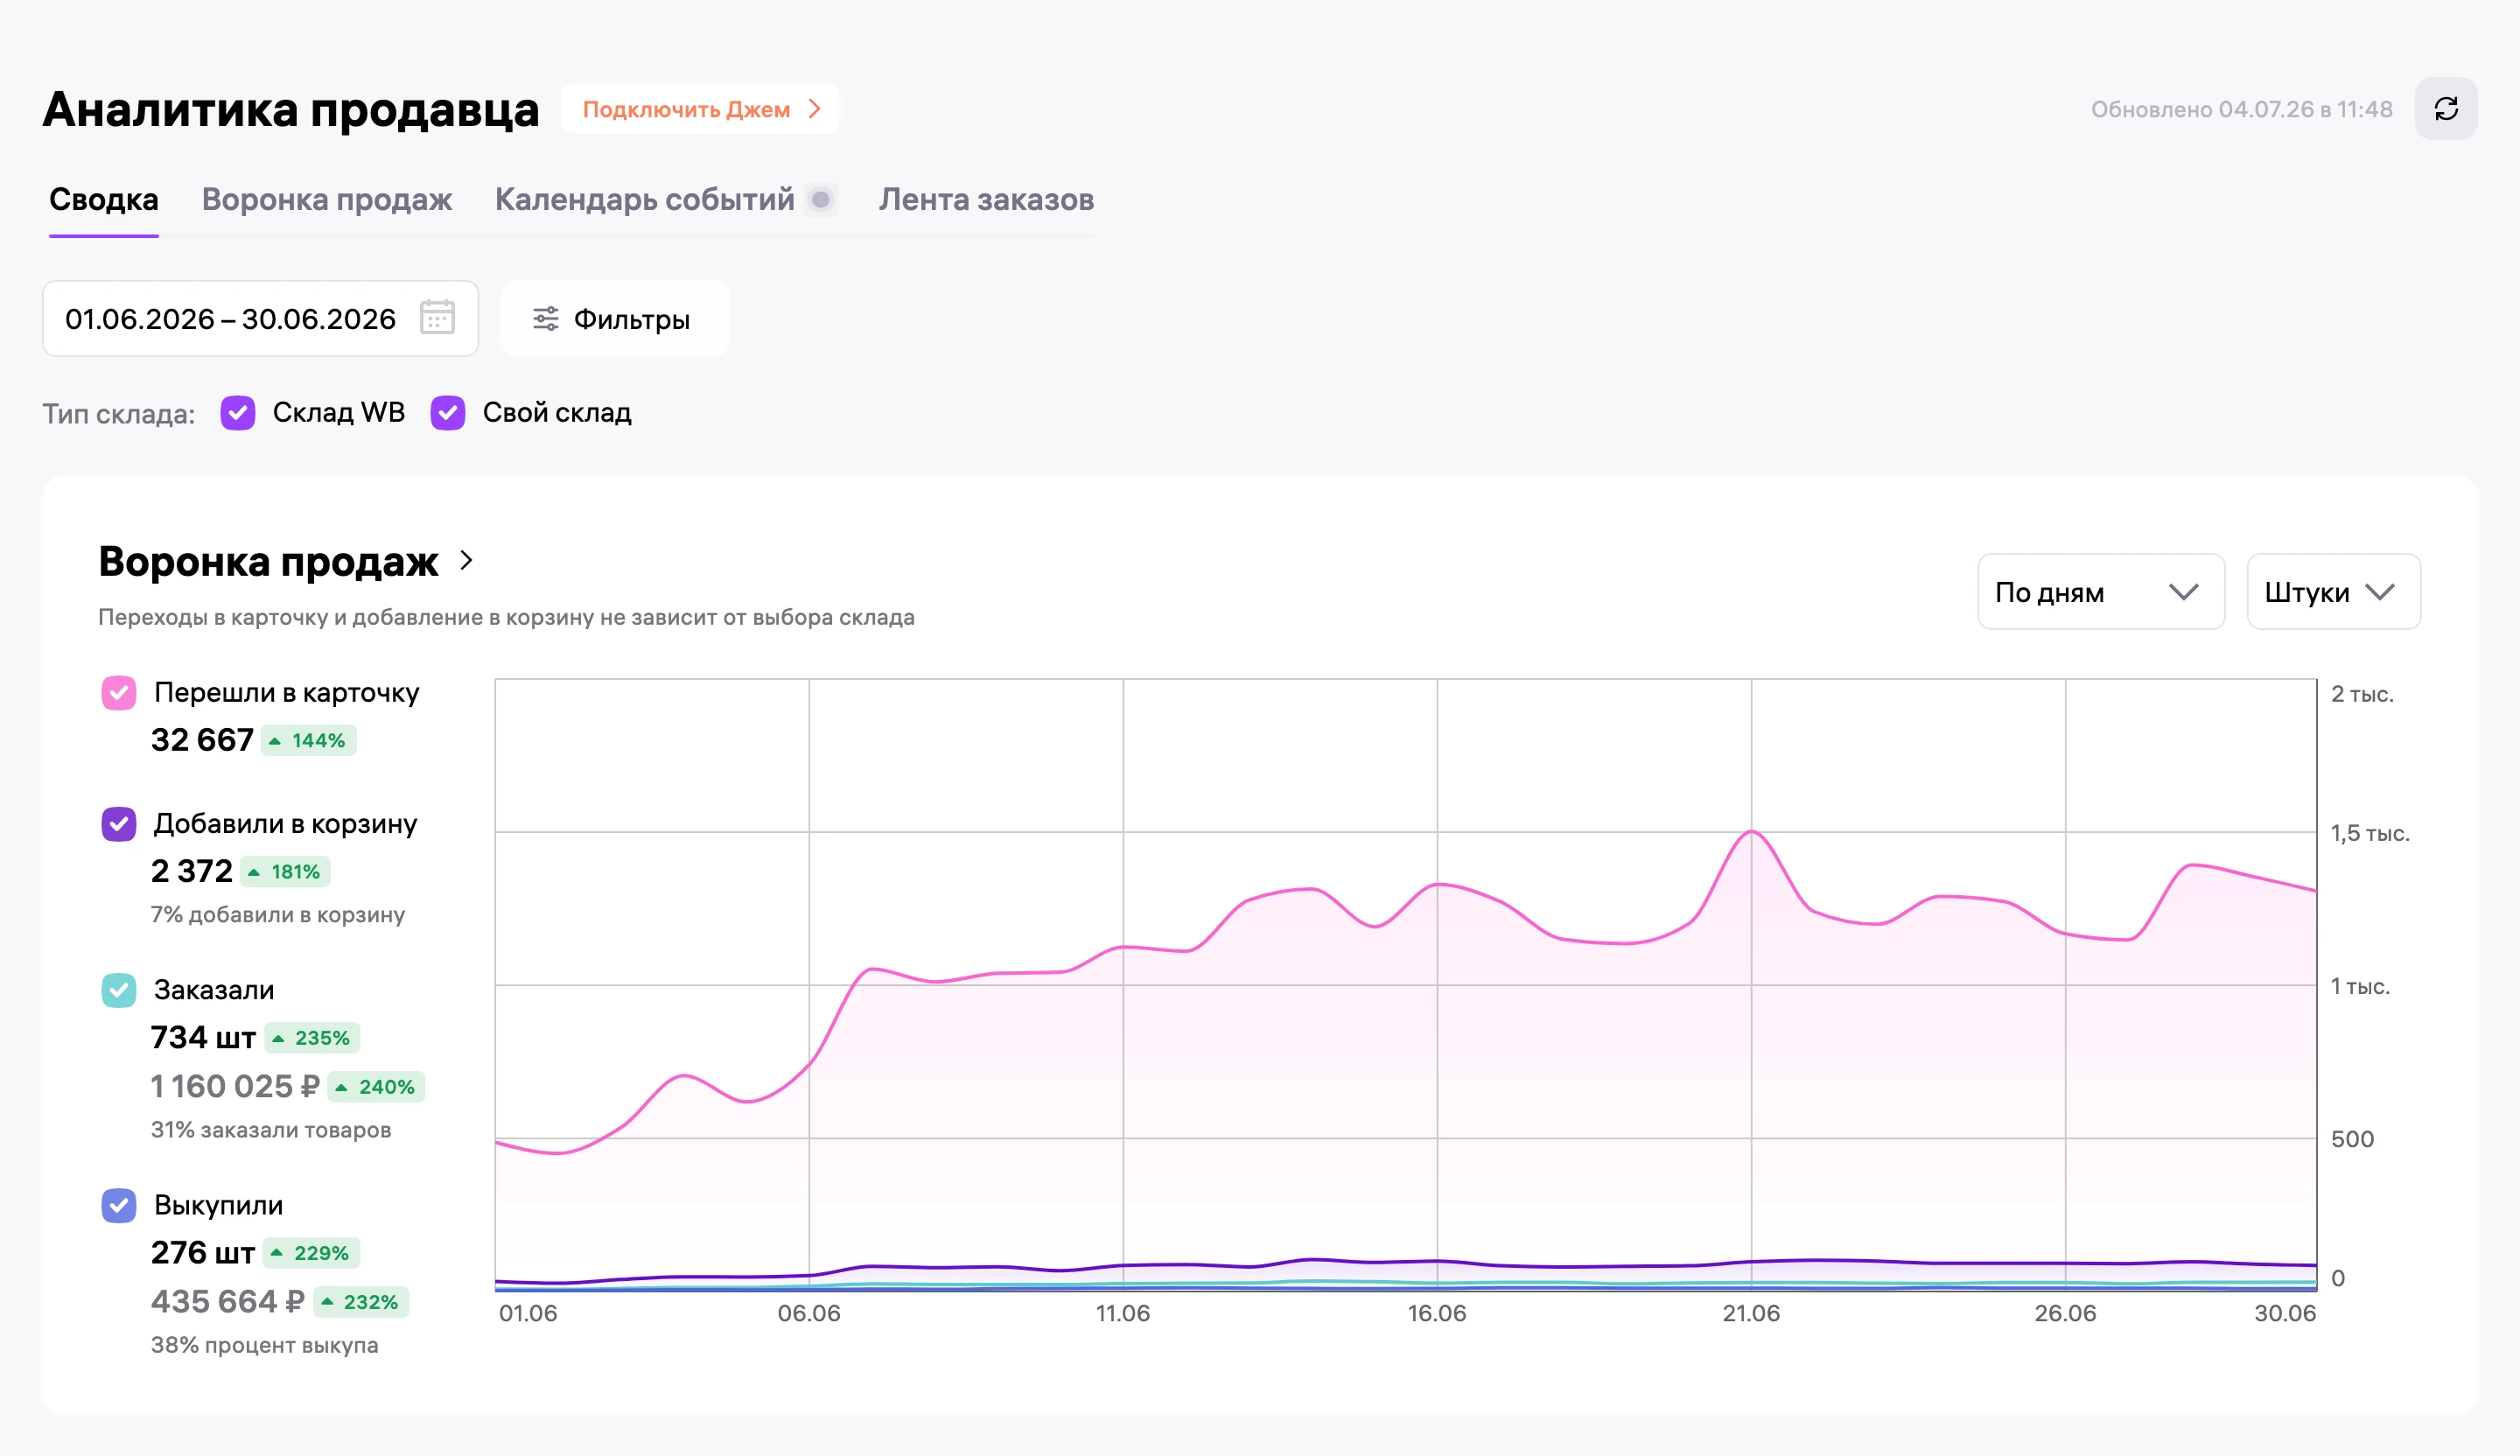Click the 7% добавили в корзину text

tap(278, 915)
